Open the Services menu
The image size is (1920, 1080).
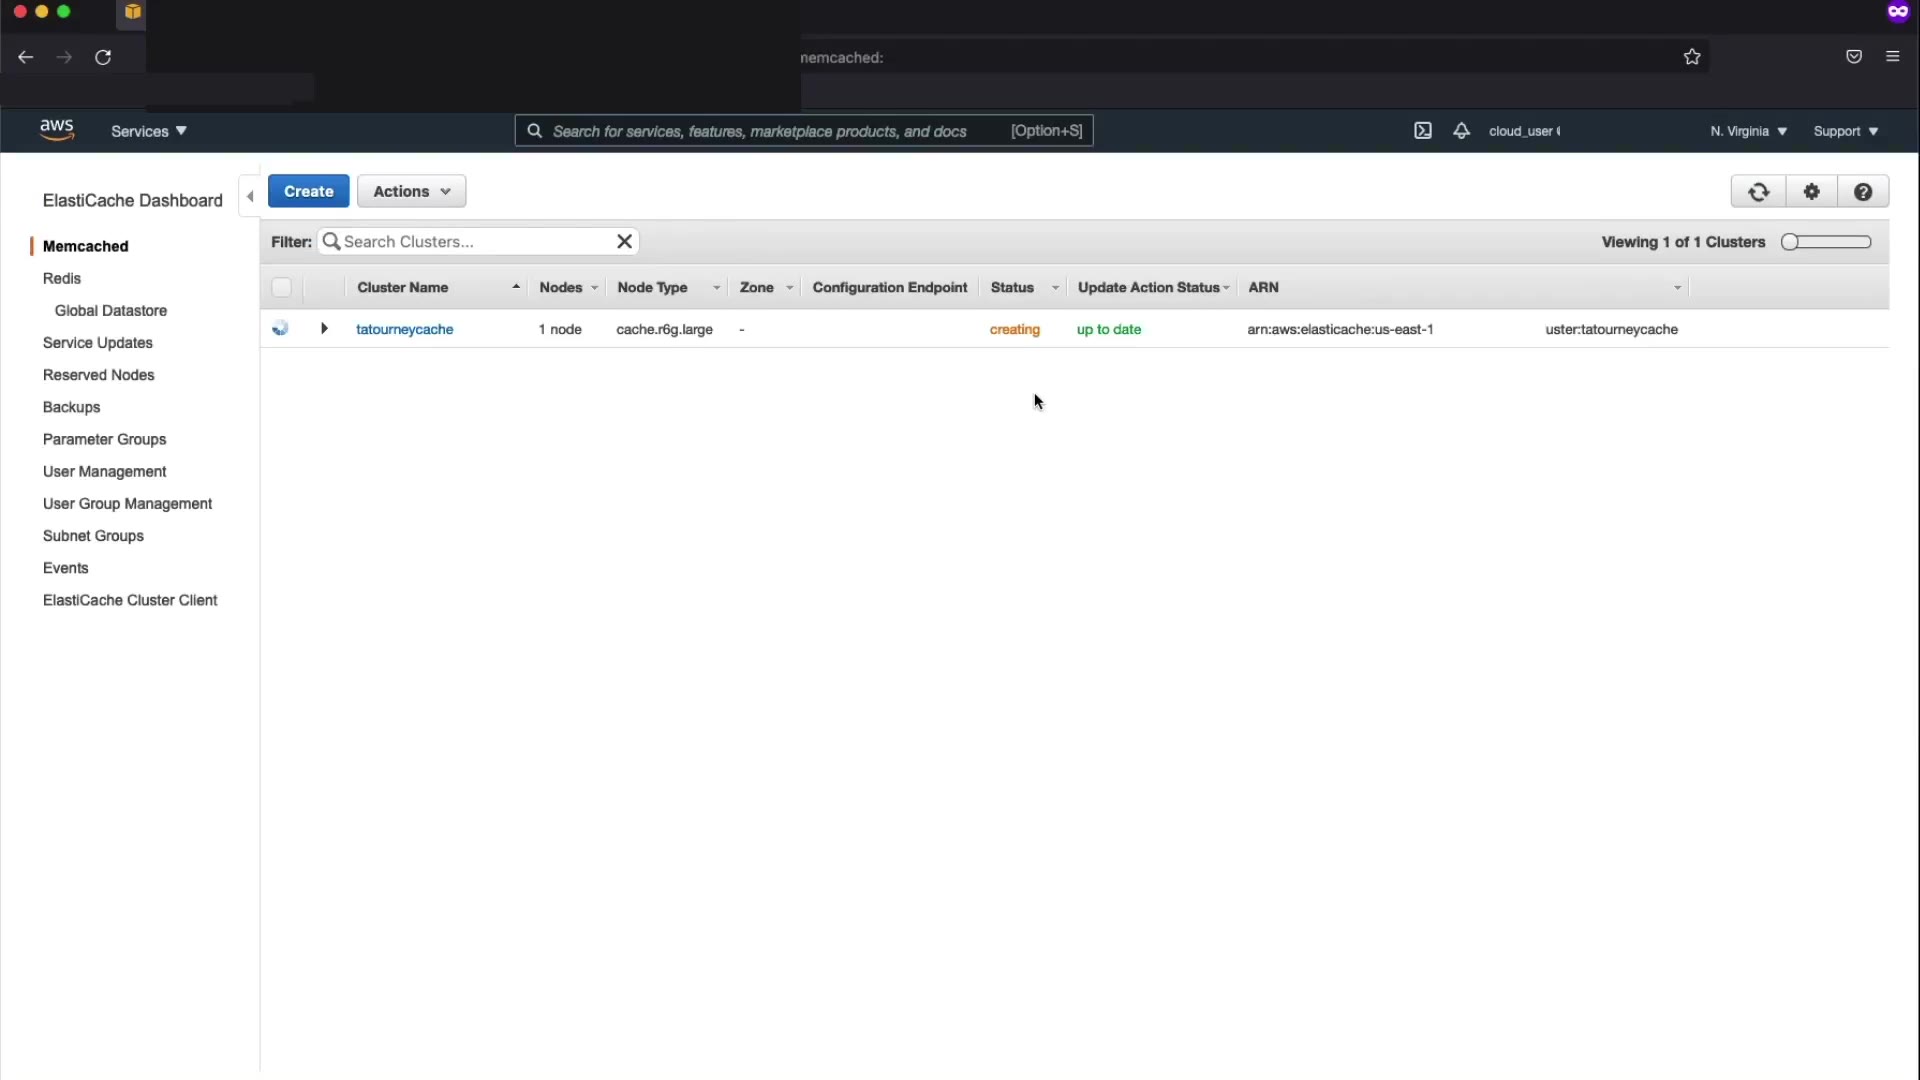point(148,131)
